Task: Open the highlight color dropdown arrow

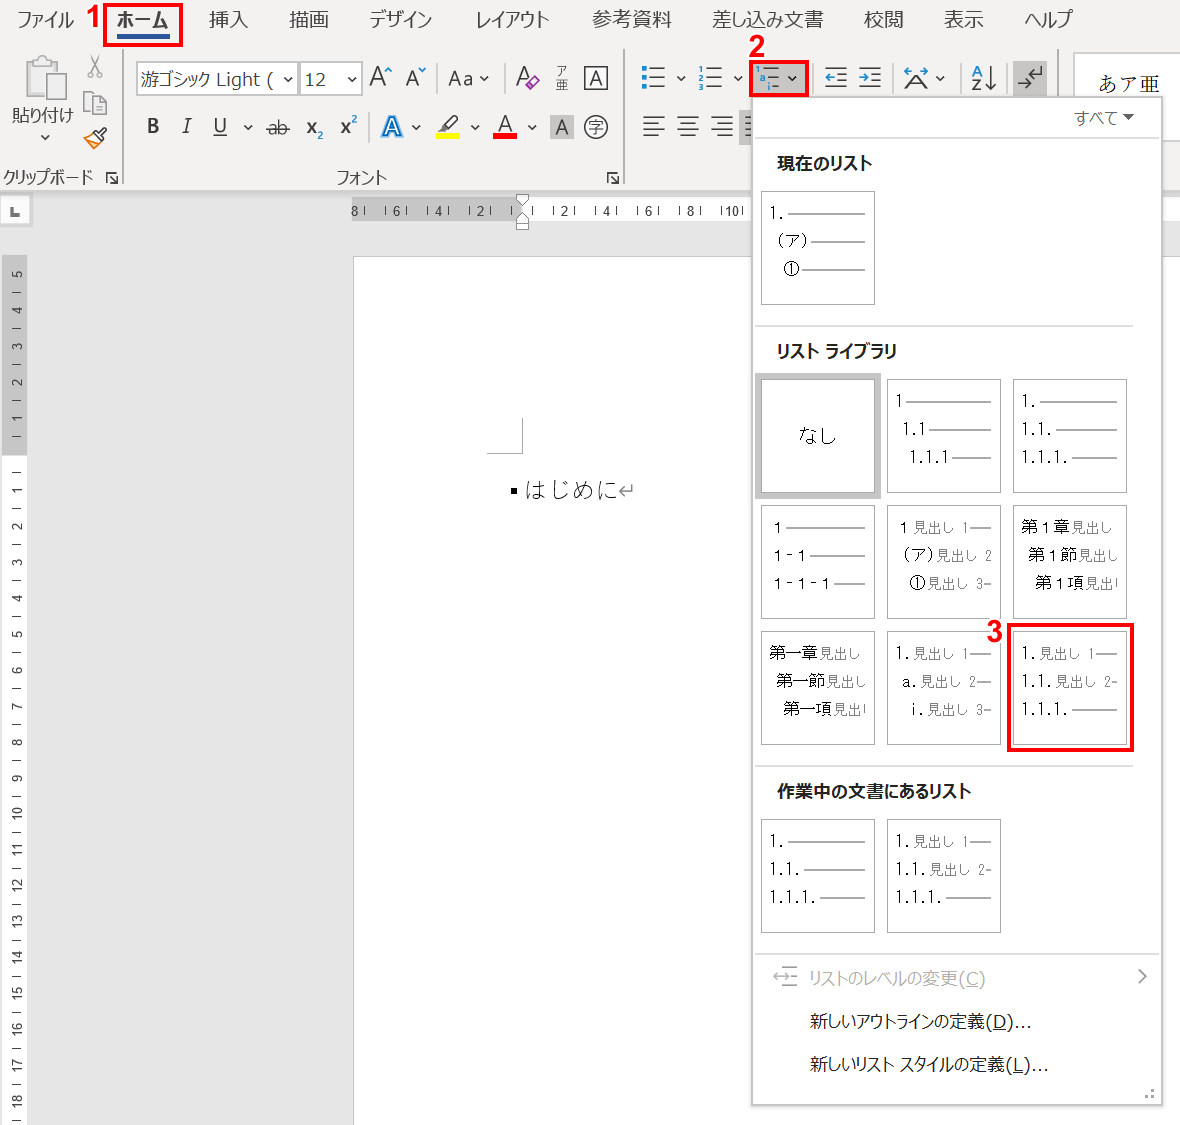Action: (x=475, y=127)
